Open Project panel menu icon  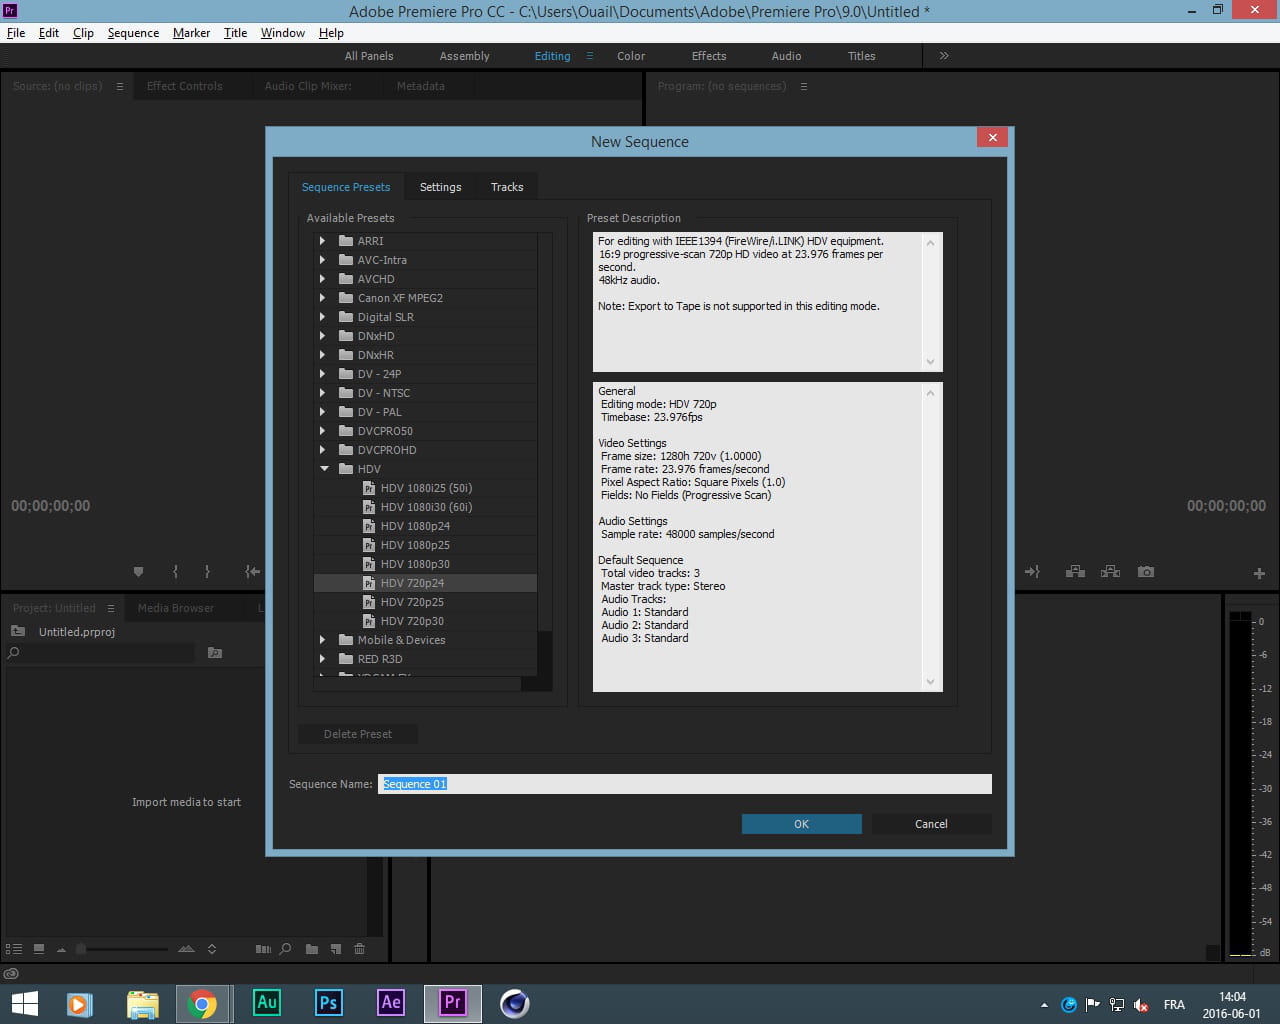[111, 608]
